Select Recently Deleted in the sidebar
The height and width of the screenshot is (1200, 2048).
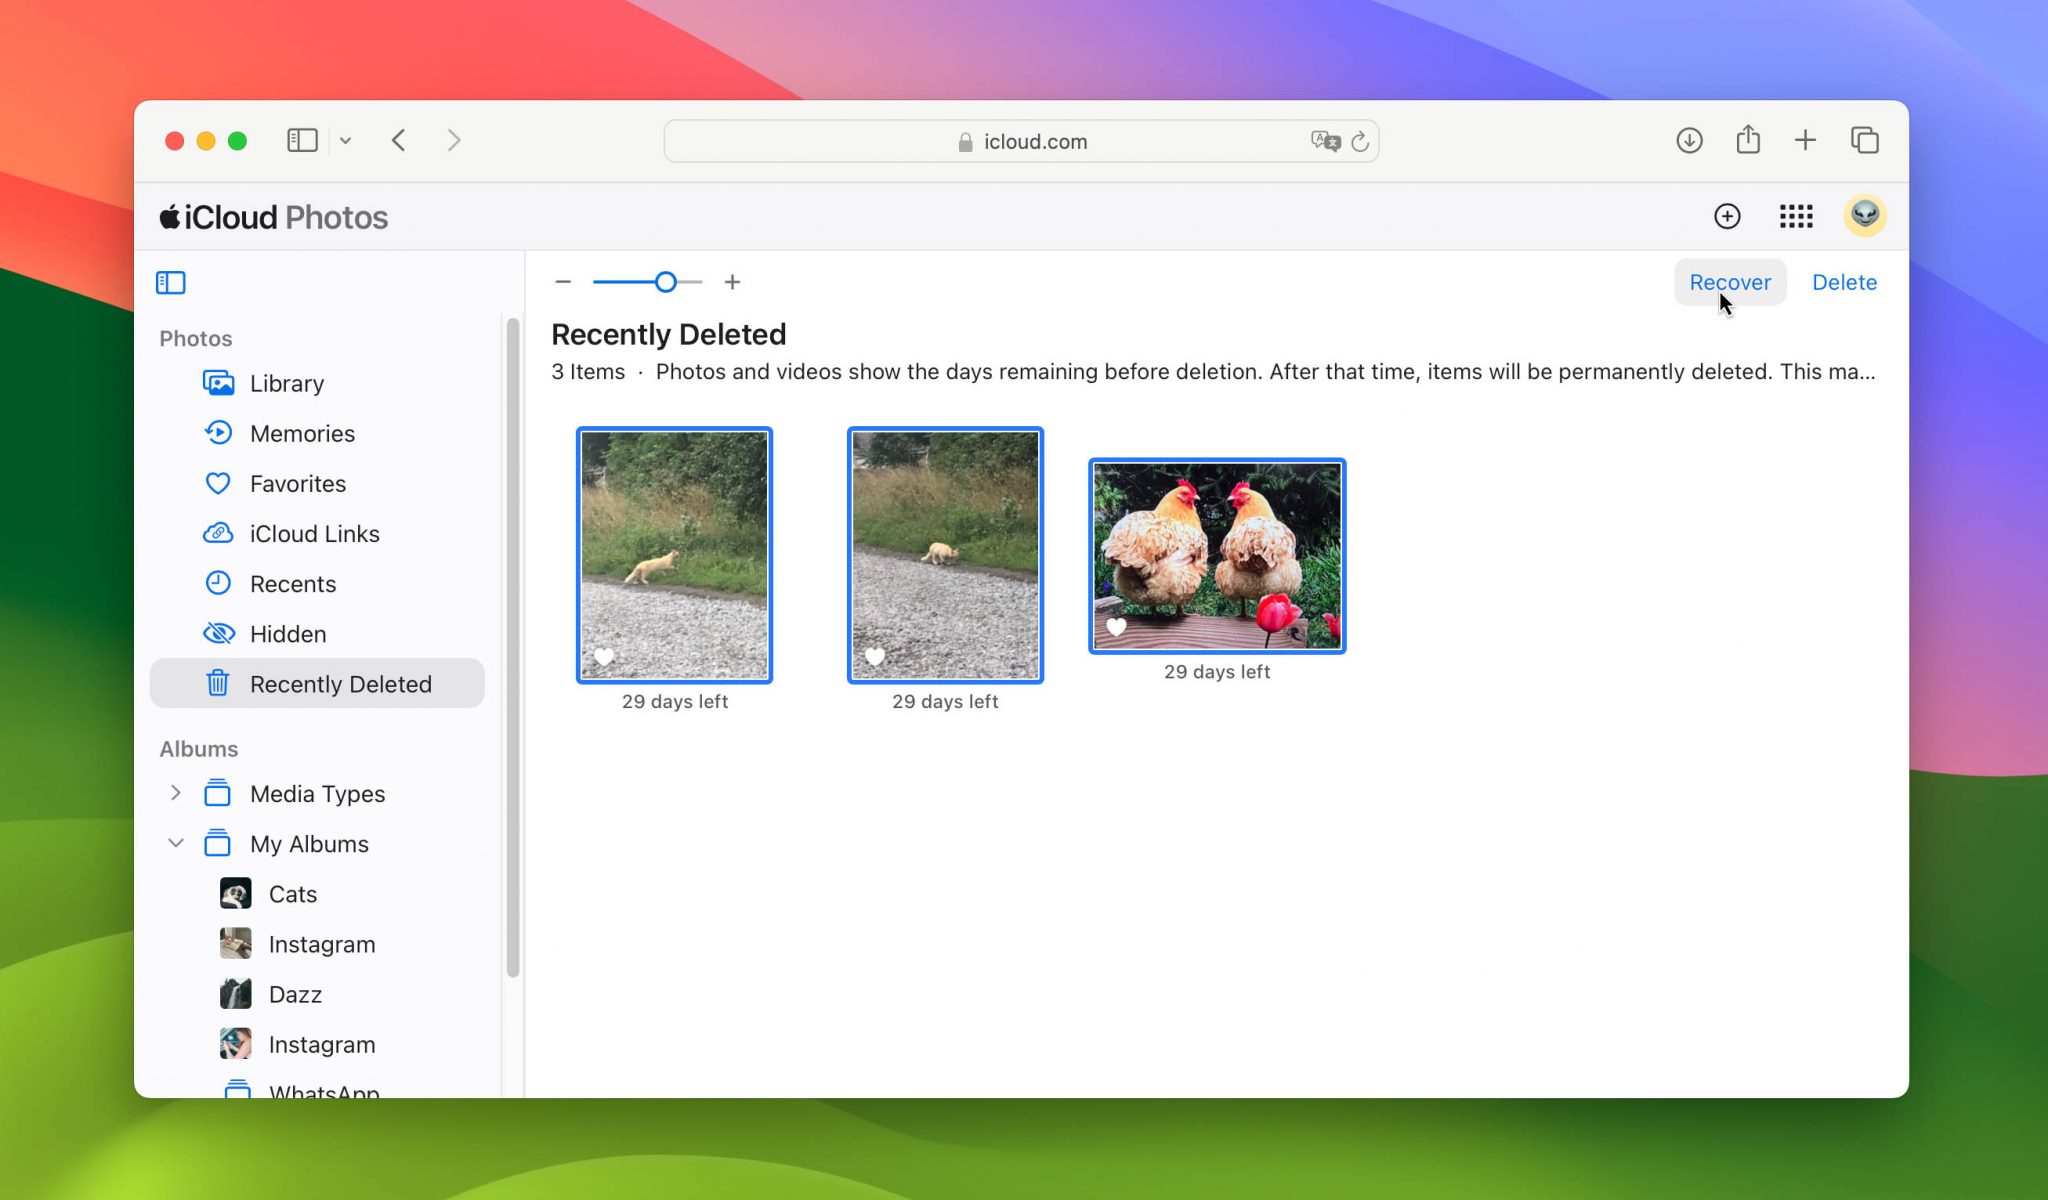pyautogui.click(x=340, y=684)
